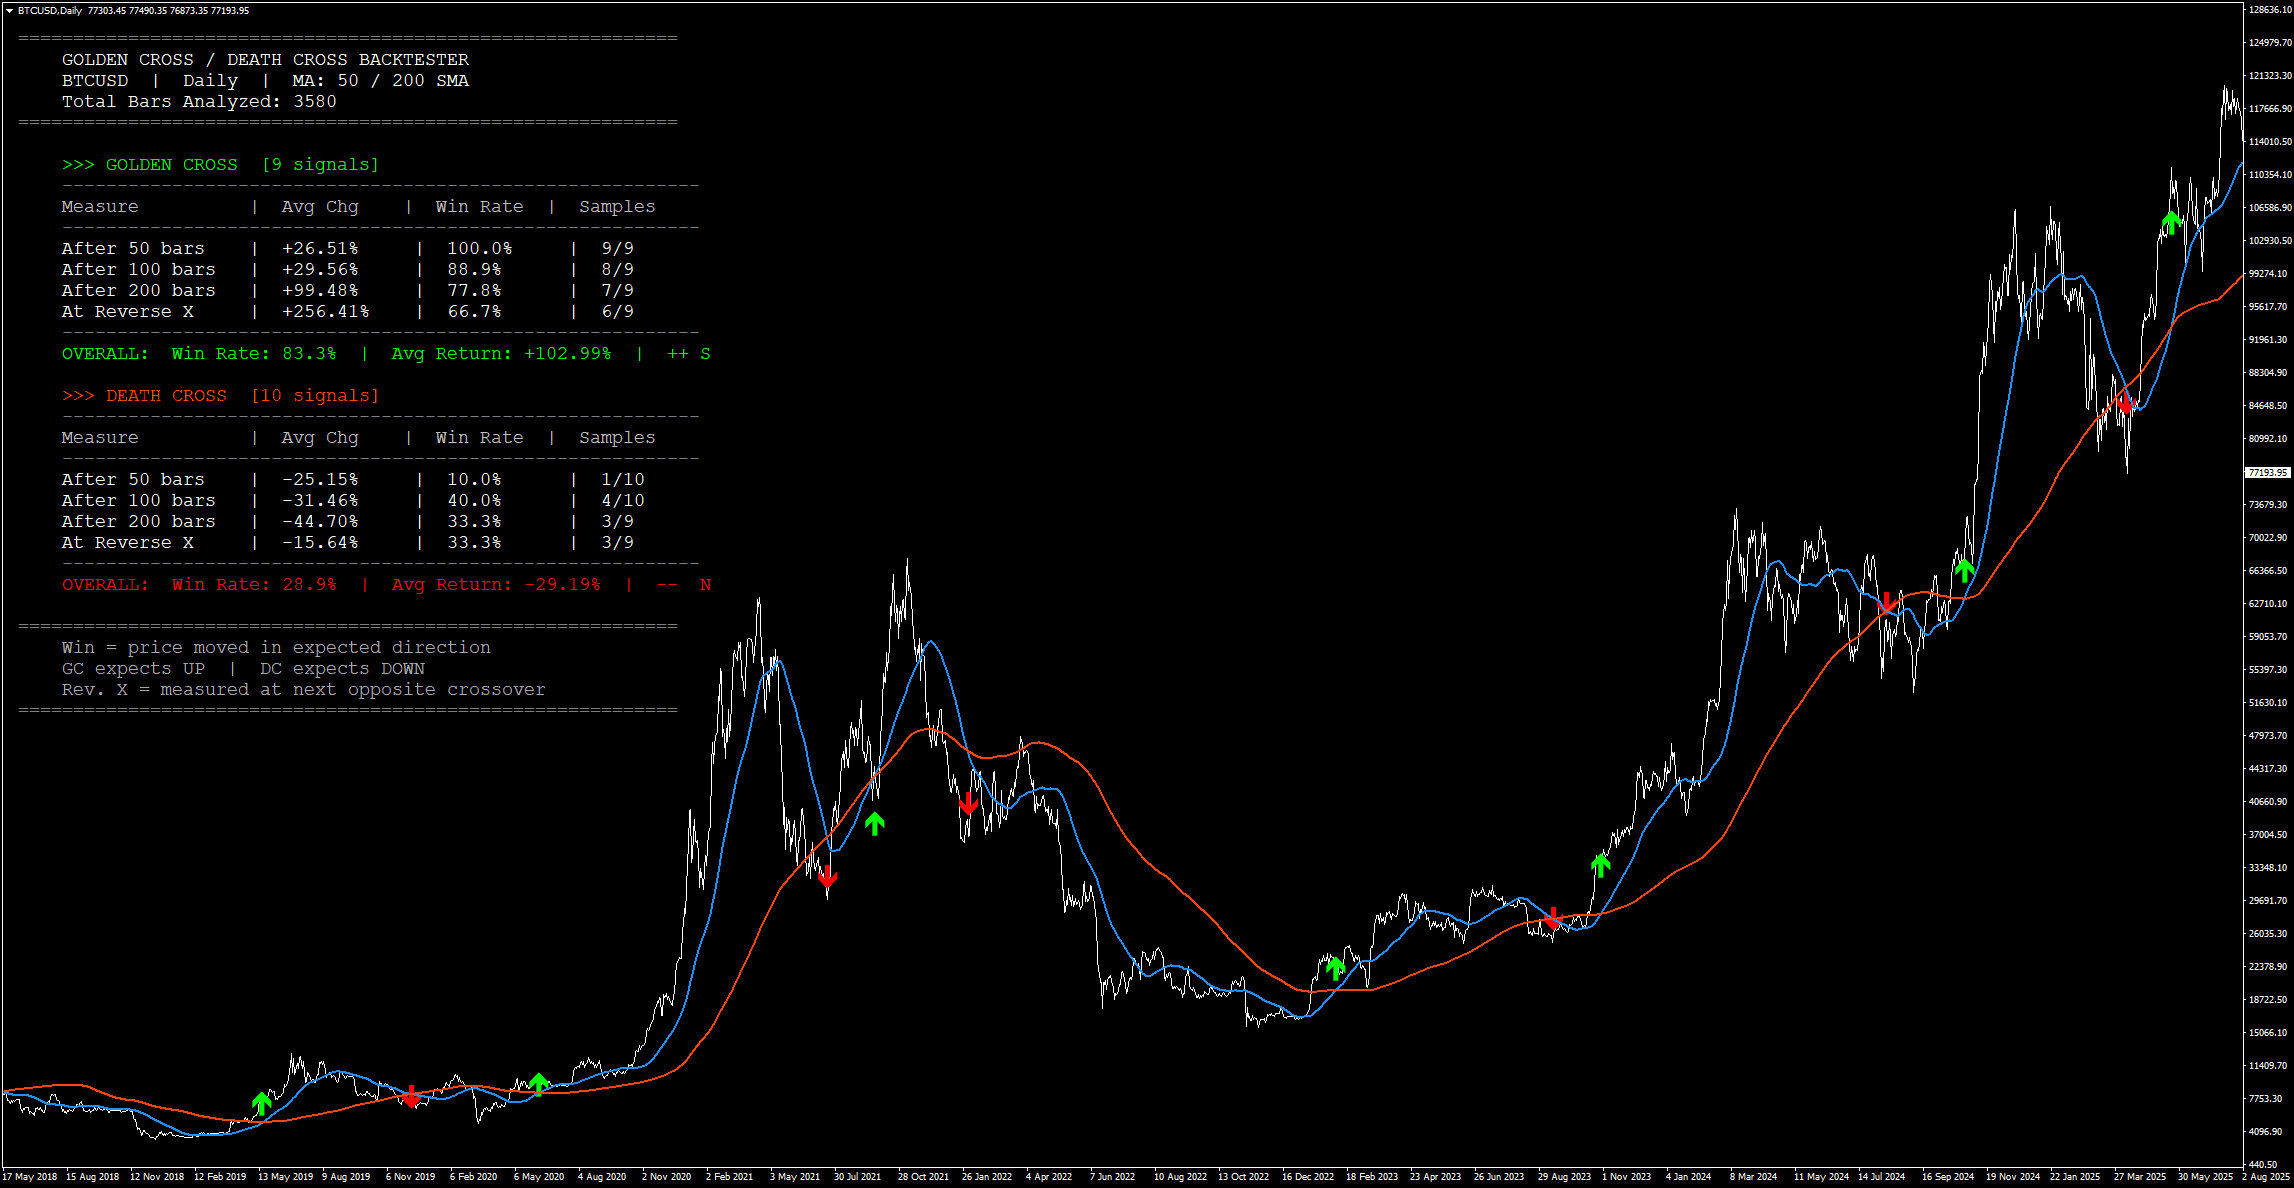The image size is (2294, 1188).
Task: Click the DEATH CROSS [10 signals] heading
Action: point(220,395)
